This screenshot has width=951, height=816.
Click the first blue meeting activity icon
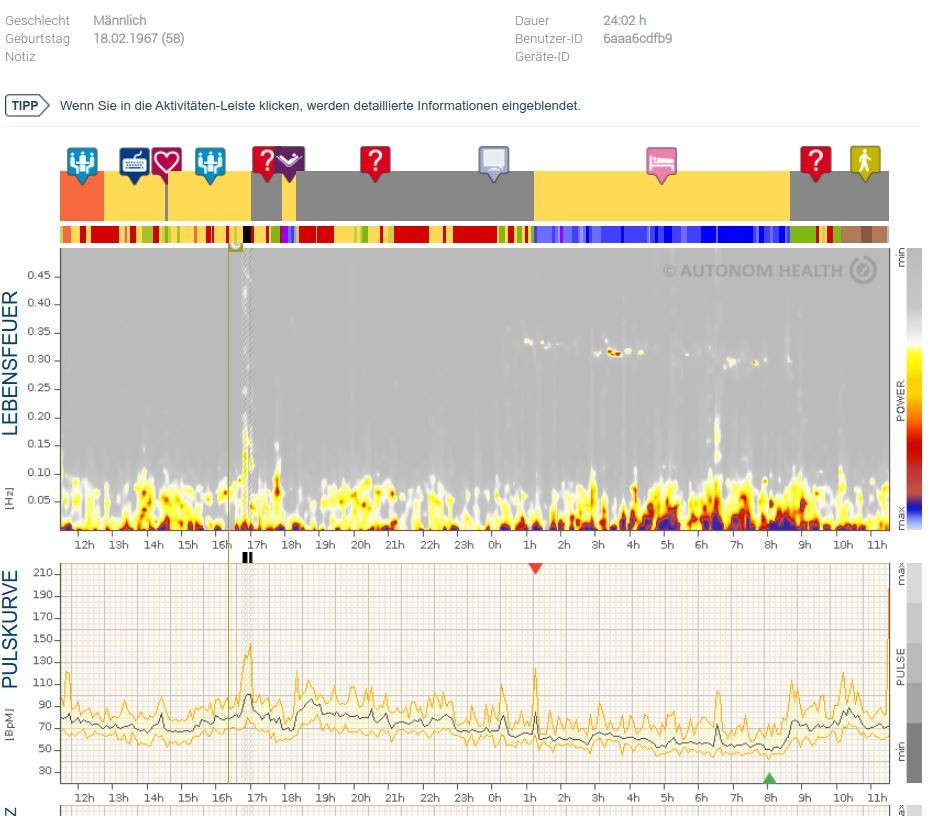tap(82, 161)
